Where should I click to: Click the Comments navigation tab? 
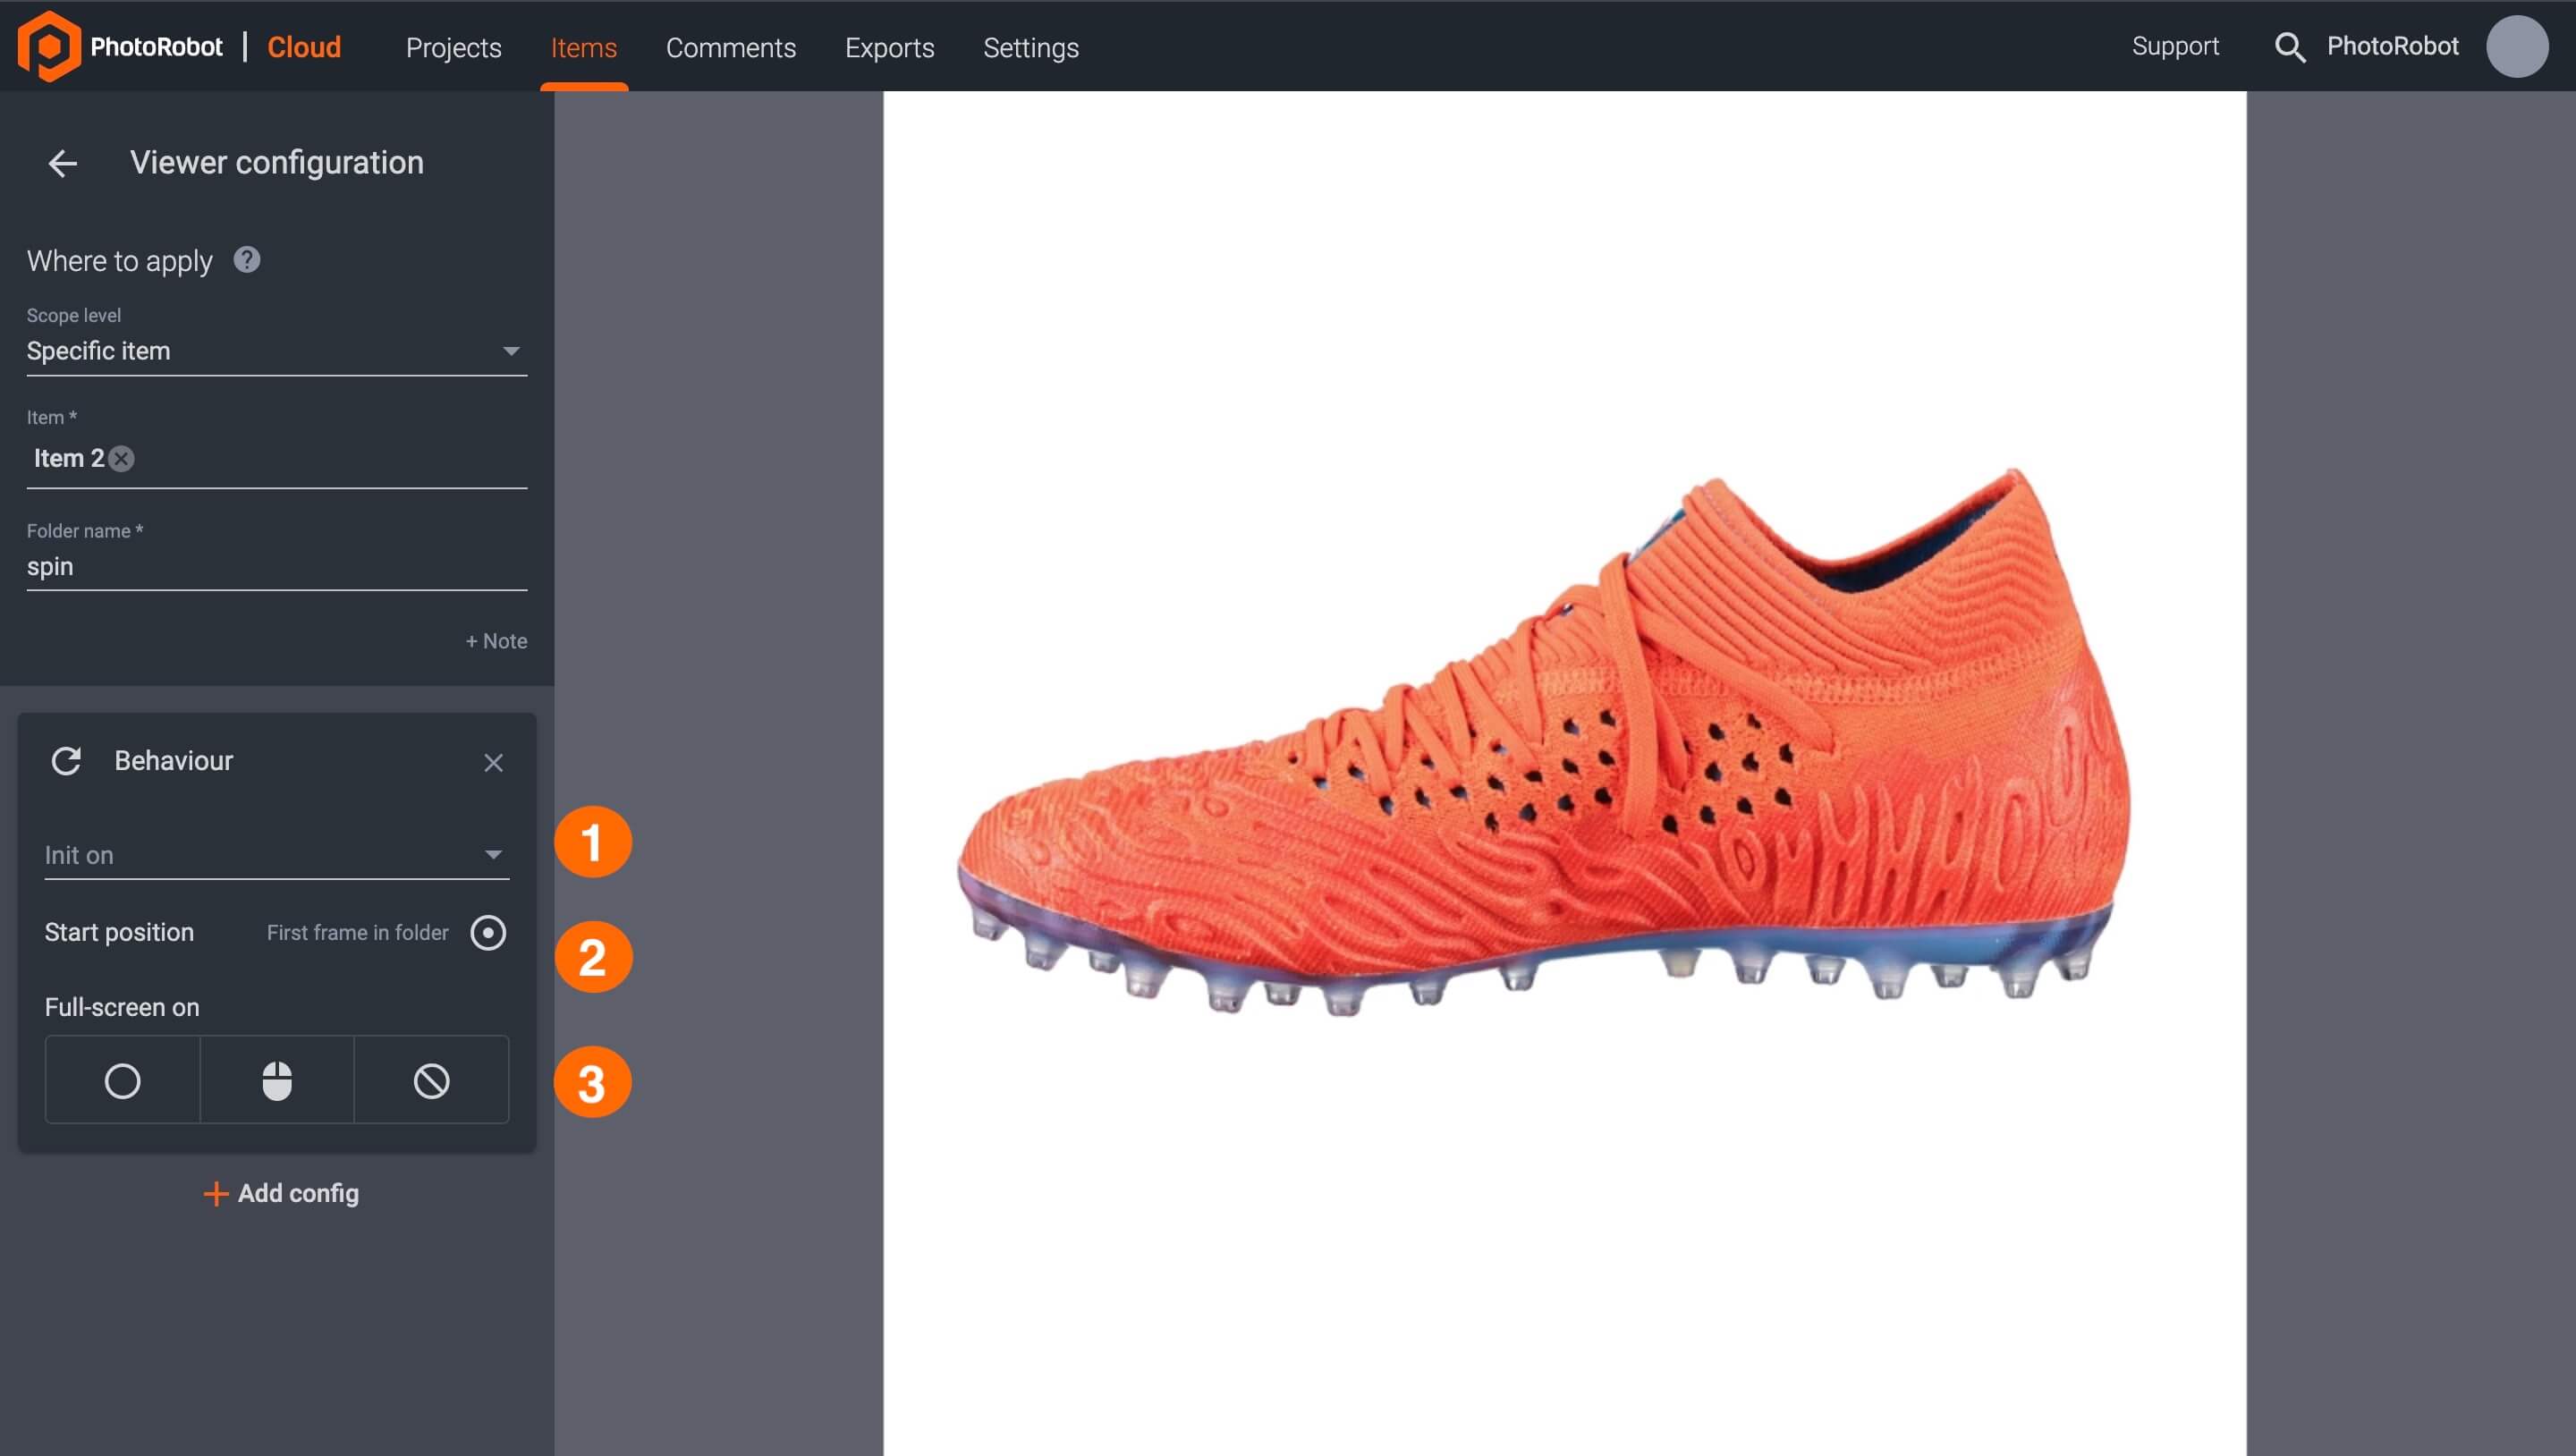[x=731, y=47]
